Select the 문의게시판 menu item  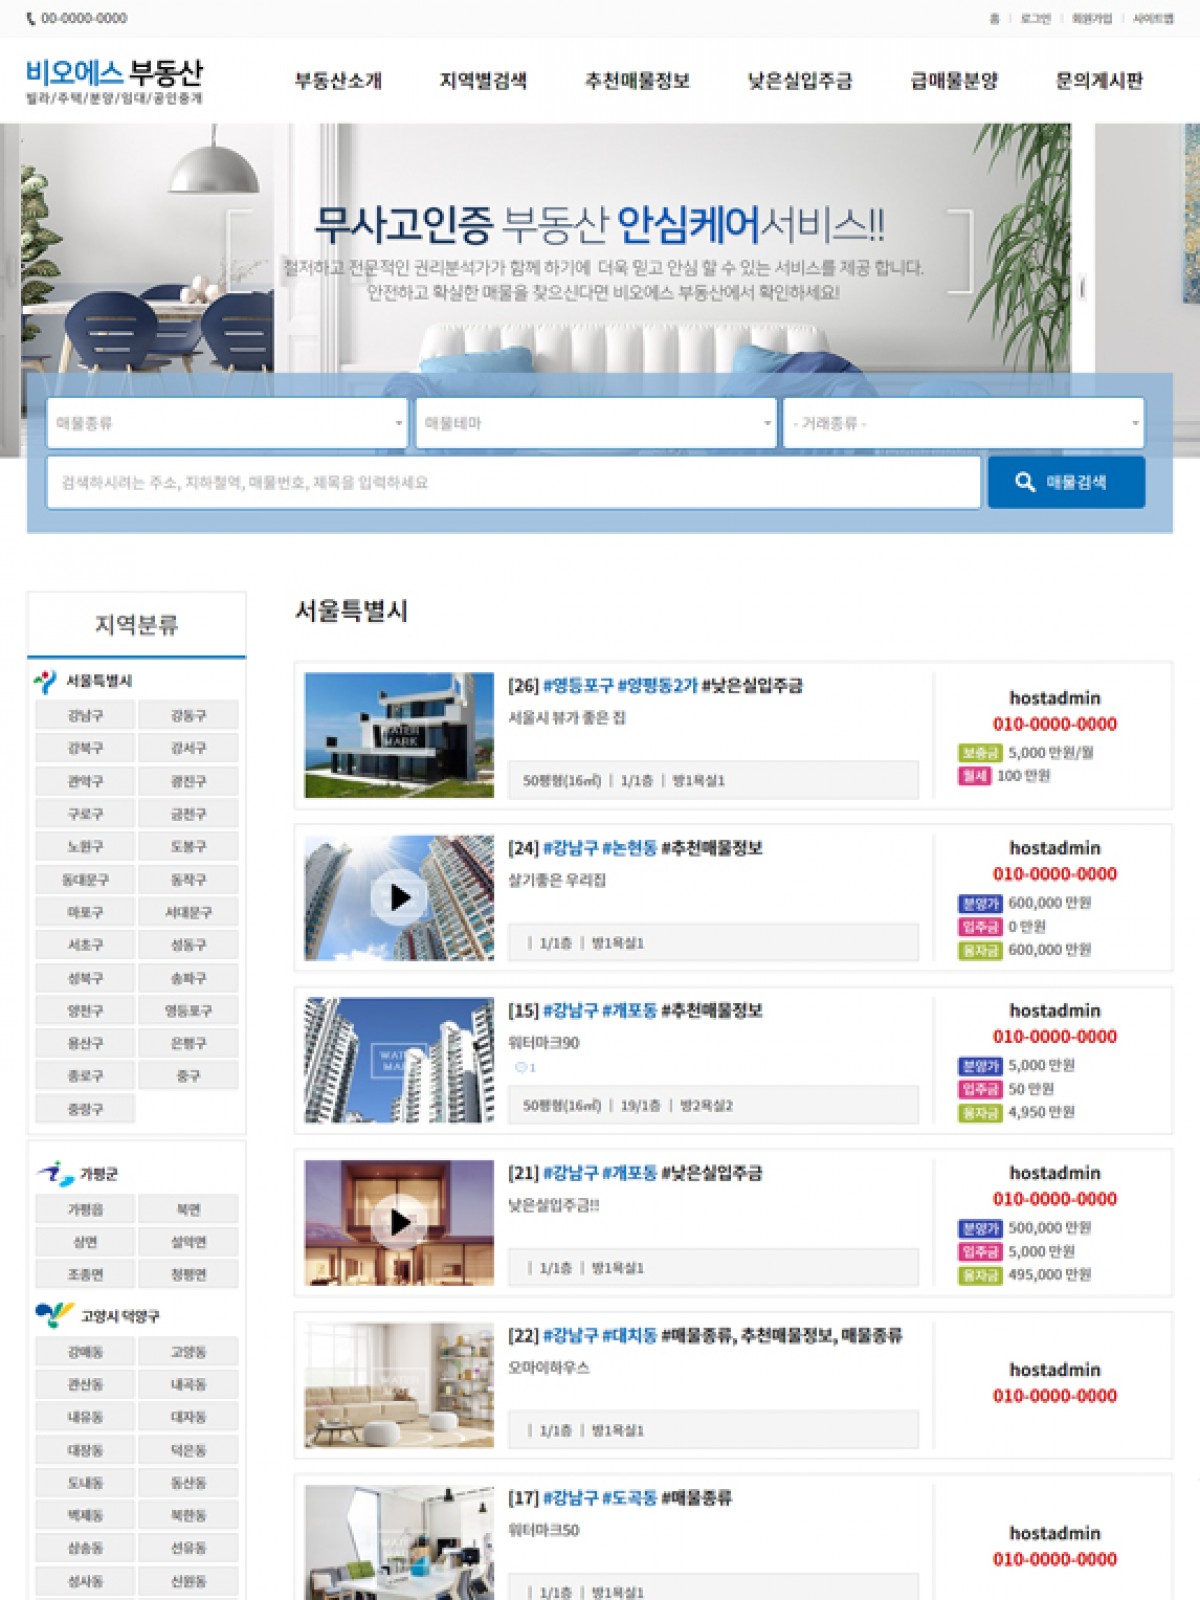click(x=1099, y=81)
